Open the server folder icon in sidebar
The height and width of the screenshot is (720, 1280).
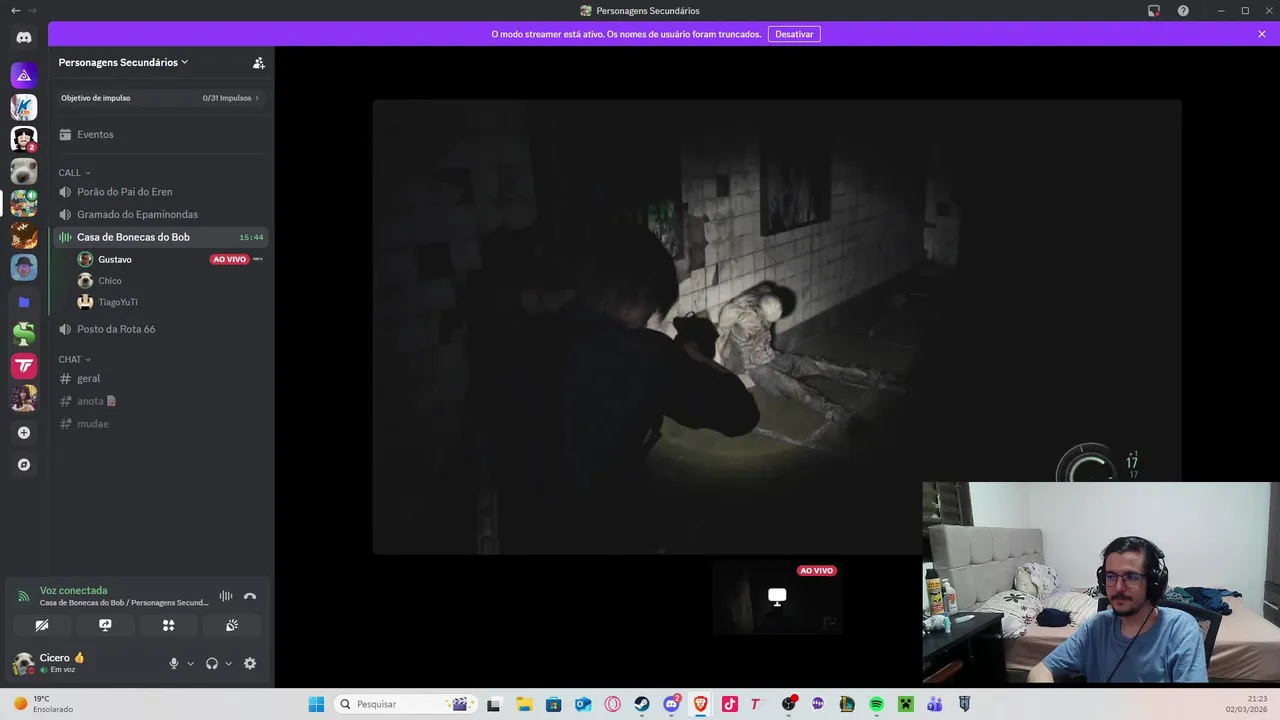click(24, 301)
